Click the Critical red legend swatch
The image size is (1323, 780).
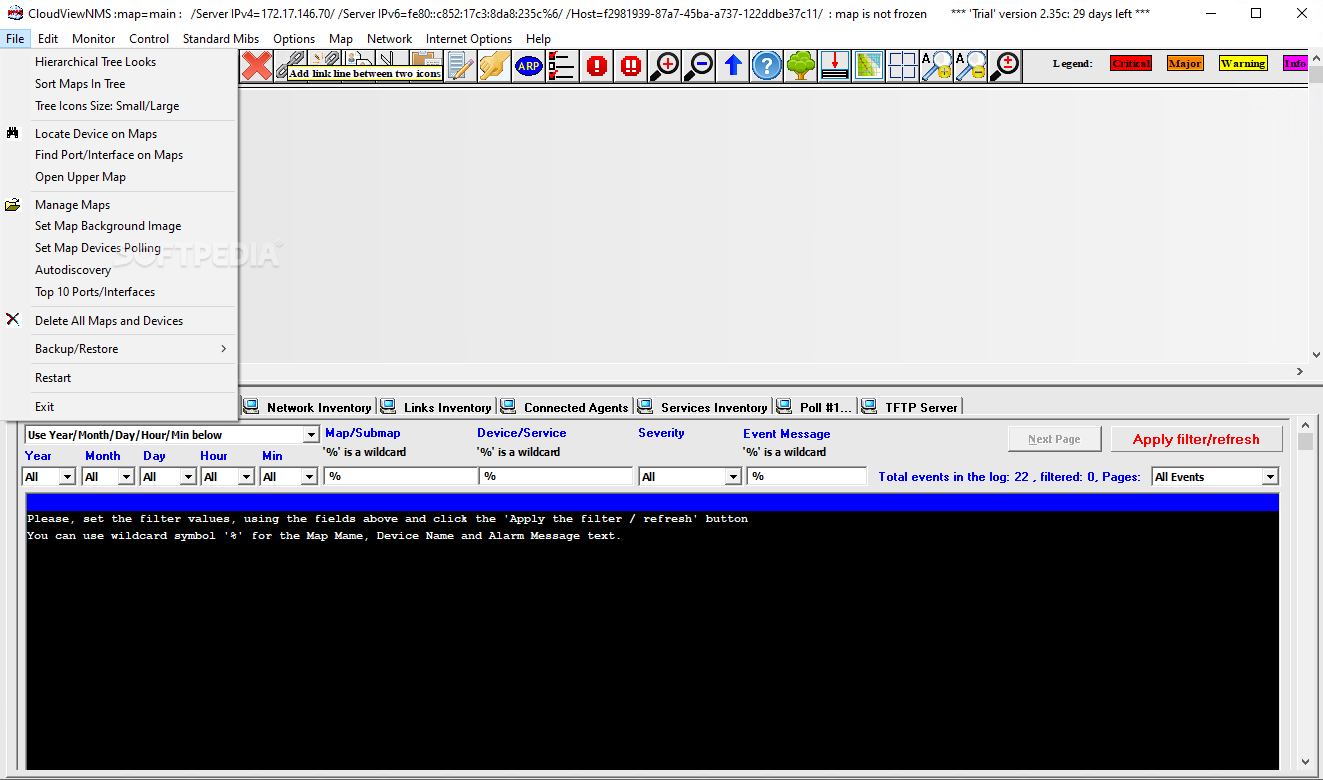click(1131, 63)
